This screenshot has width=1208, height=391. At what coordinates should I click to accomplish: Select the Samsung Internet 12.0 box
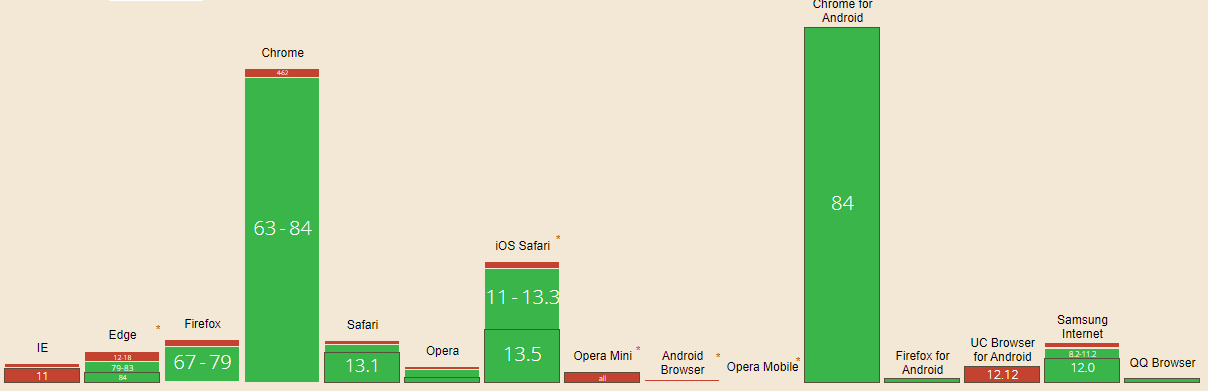coord(1082,369)
